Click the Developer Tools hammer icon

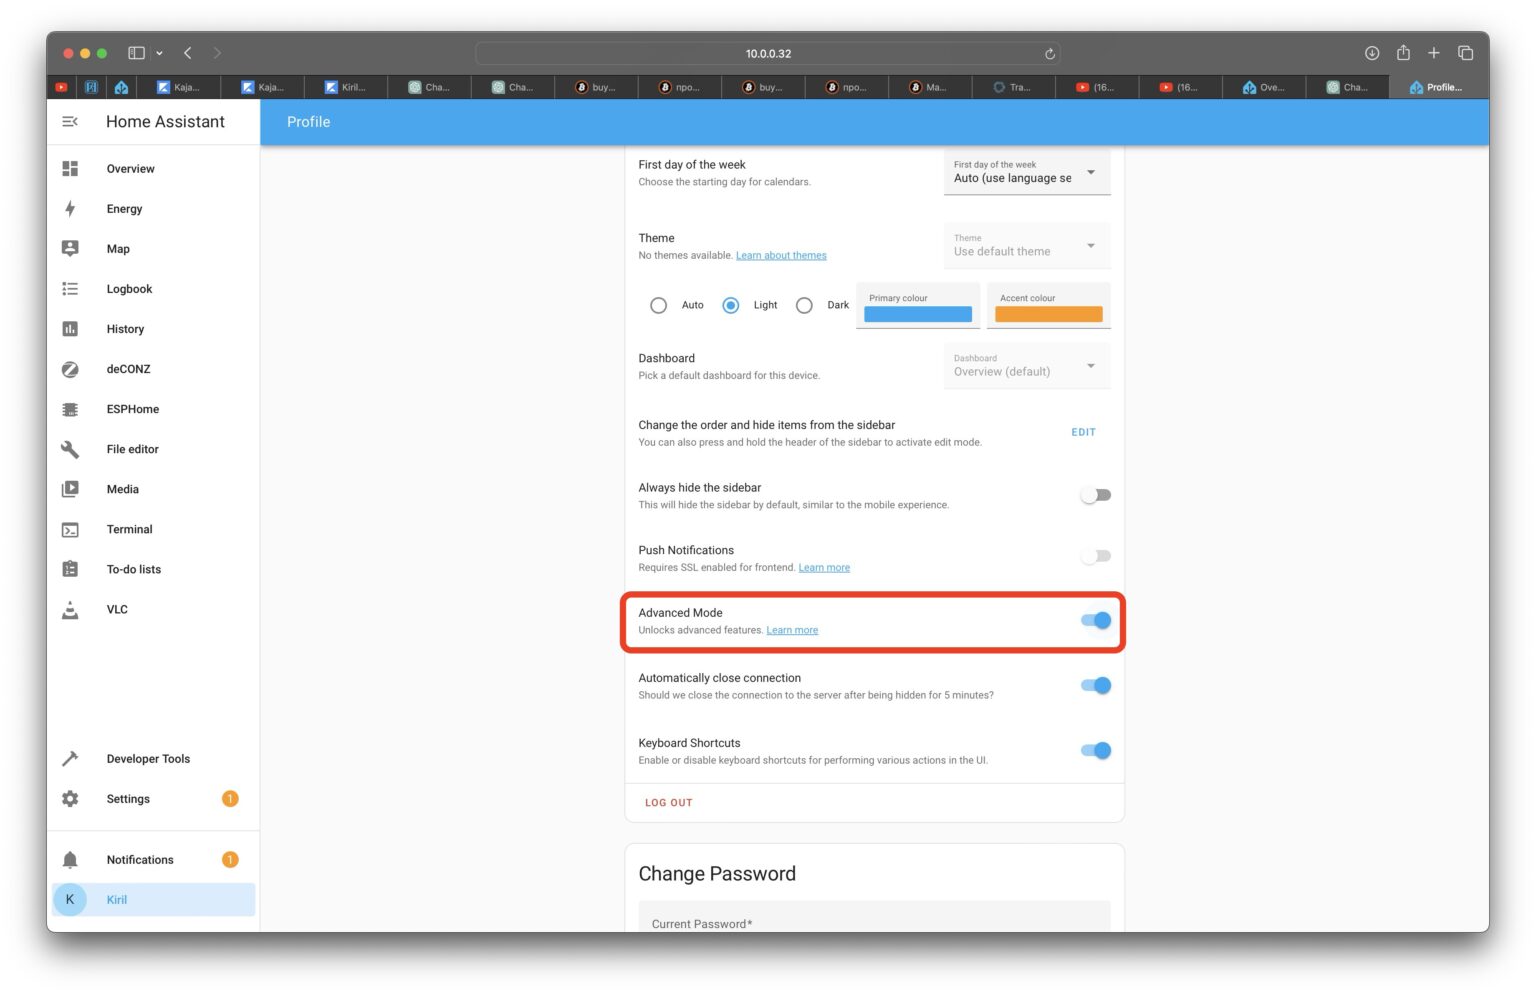click(x=70, y=759)
